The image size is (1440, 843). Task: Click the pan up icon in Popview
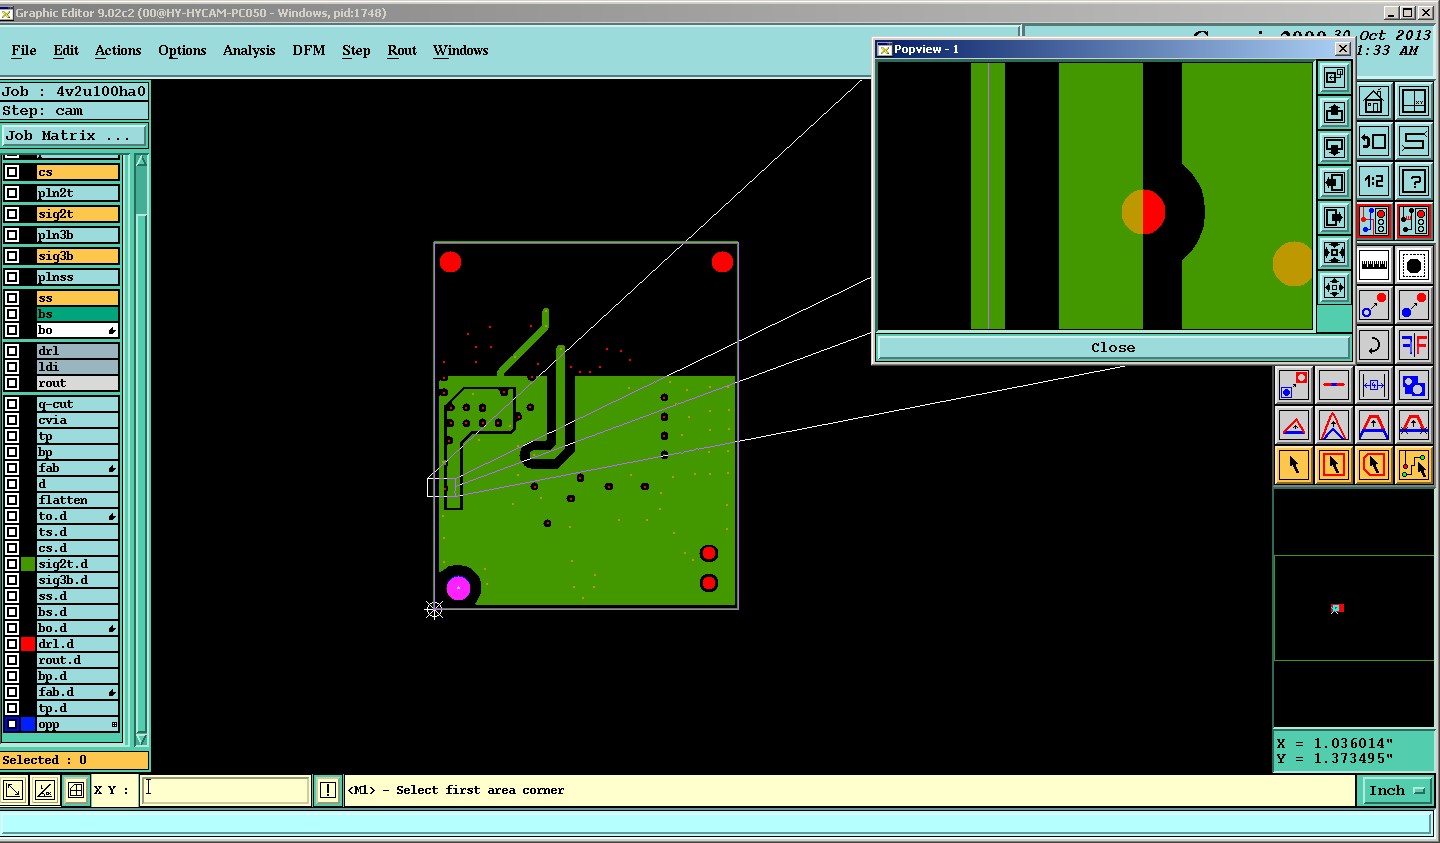tap(1334, 112)
